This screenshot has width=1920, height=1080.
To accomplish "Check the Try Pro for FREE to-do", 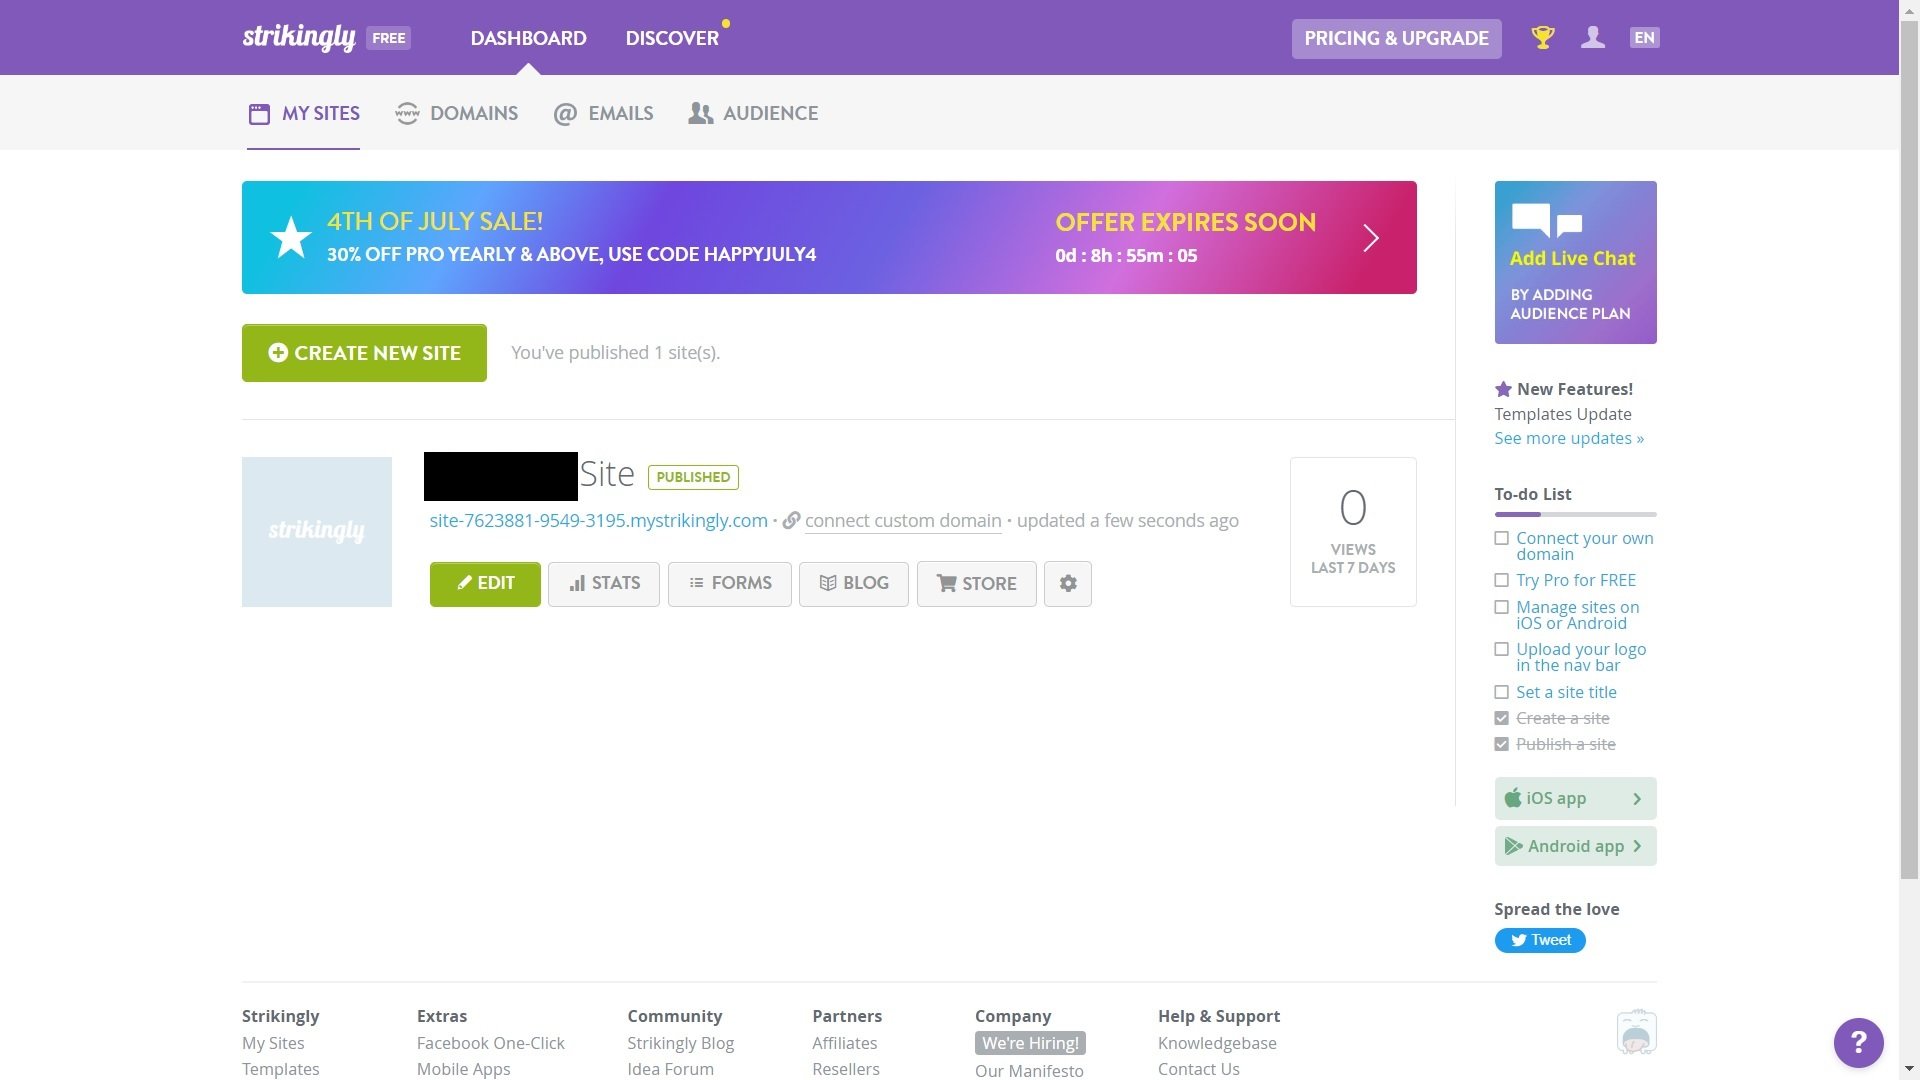I will click(x=1501, y=580).
